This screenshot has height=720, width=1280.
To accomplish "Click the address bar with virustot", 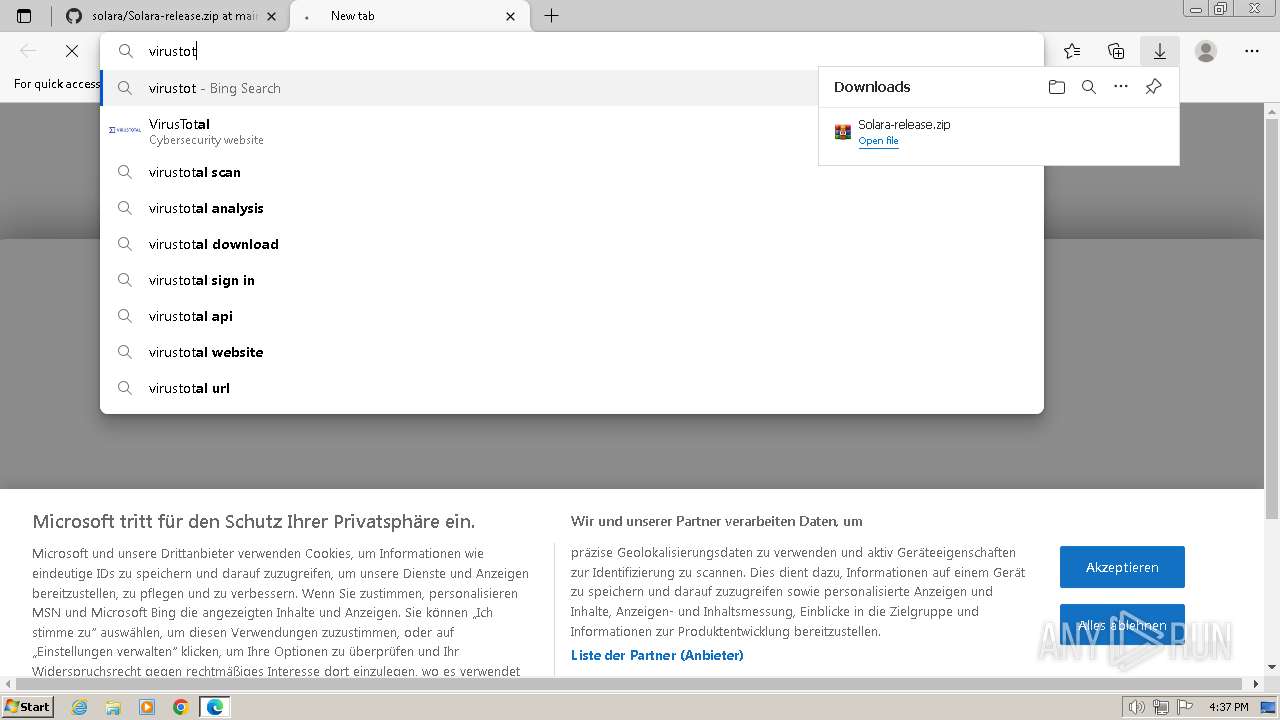I will (572, 51).
